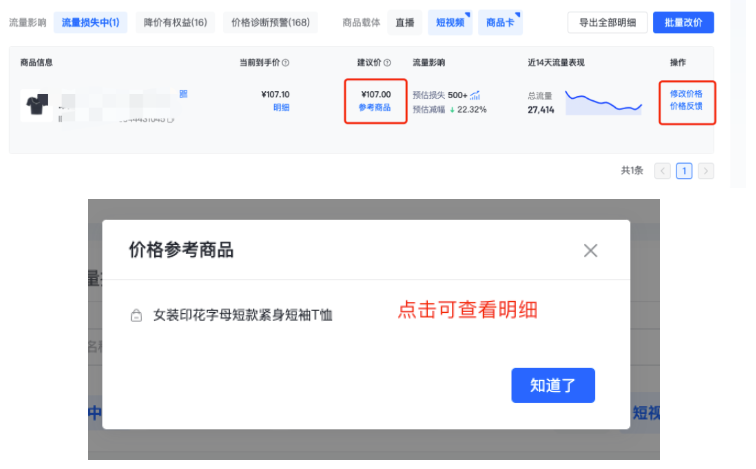Select the 流量损失中(1) tab
Image resolution: width=756 pixels, height=469 pixels.
pyautogui.click(x=90, y=22)
